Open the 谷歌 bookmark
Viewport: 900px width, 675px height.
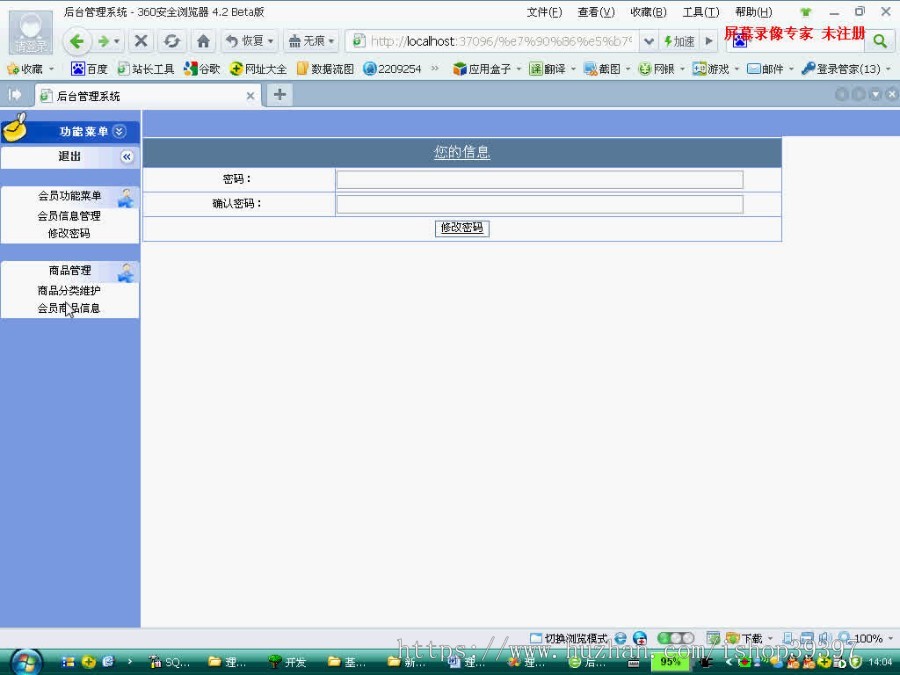click(202, 69)
